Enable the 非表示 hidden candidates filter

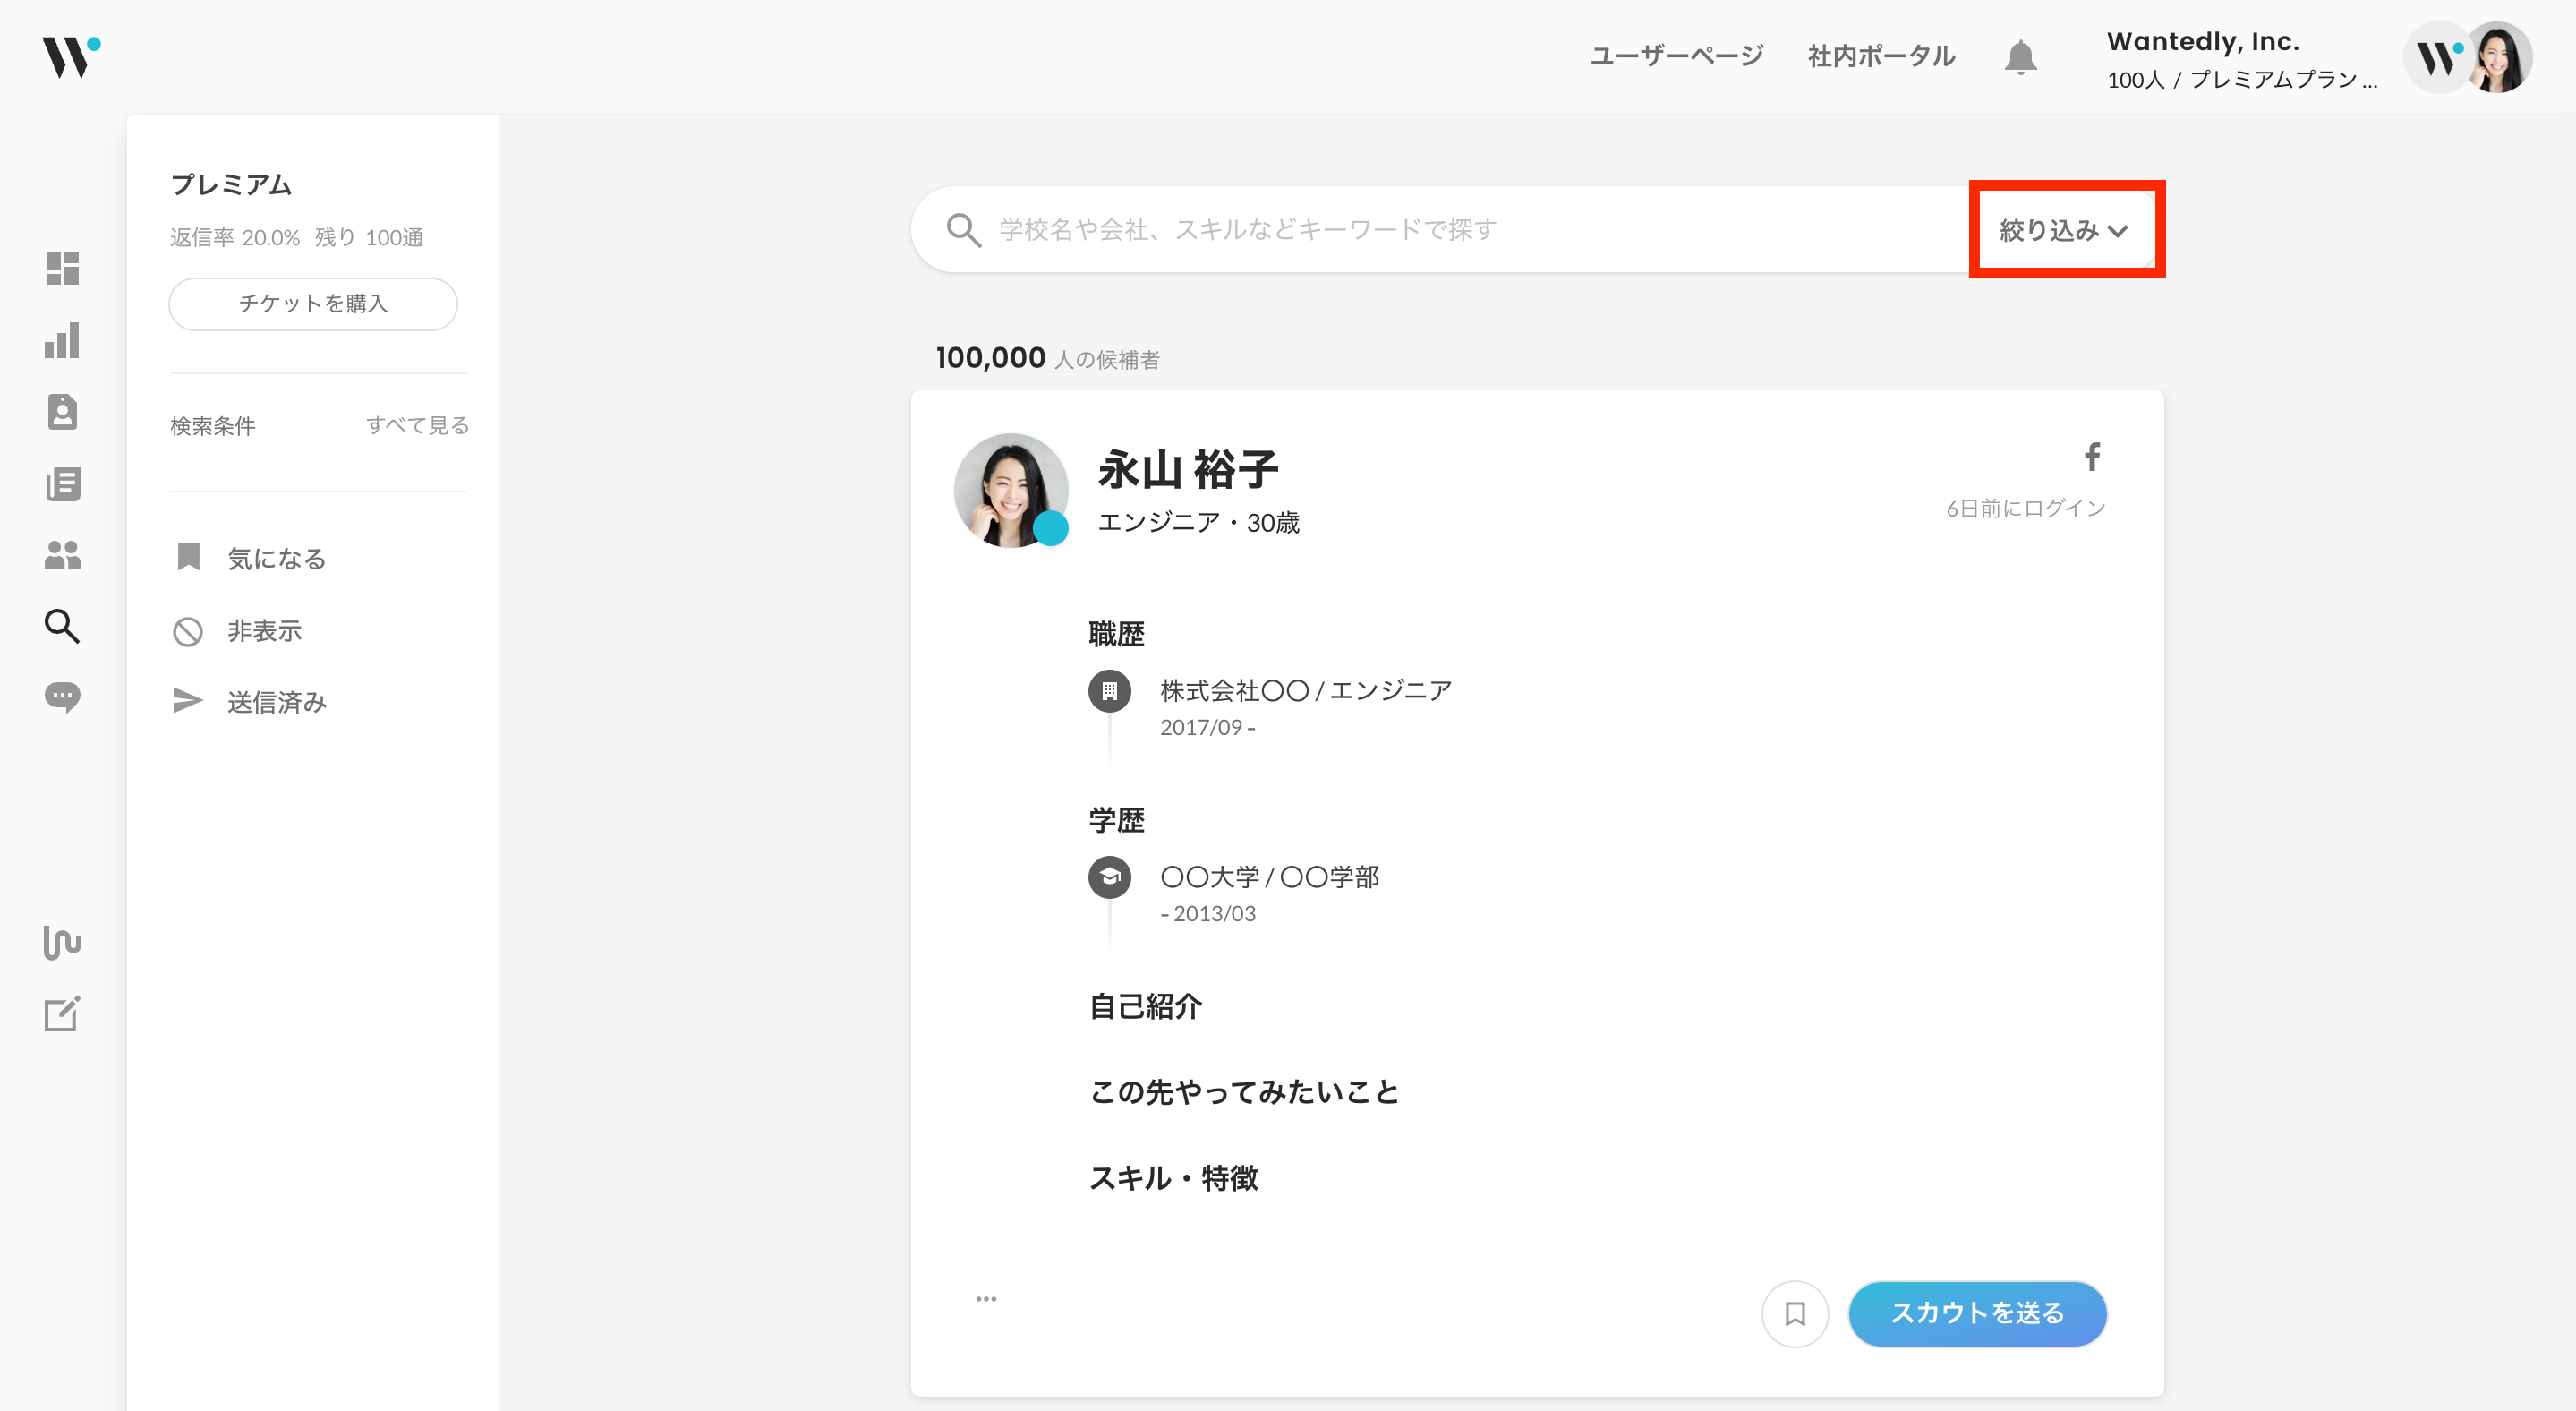(x=263, y=630)
